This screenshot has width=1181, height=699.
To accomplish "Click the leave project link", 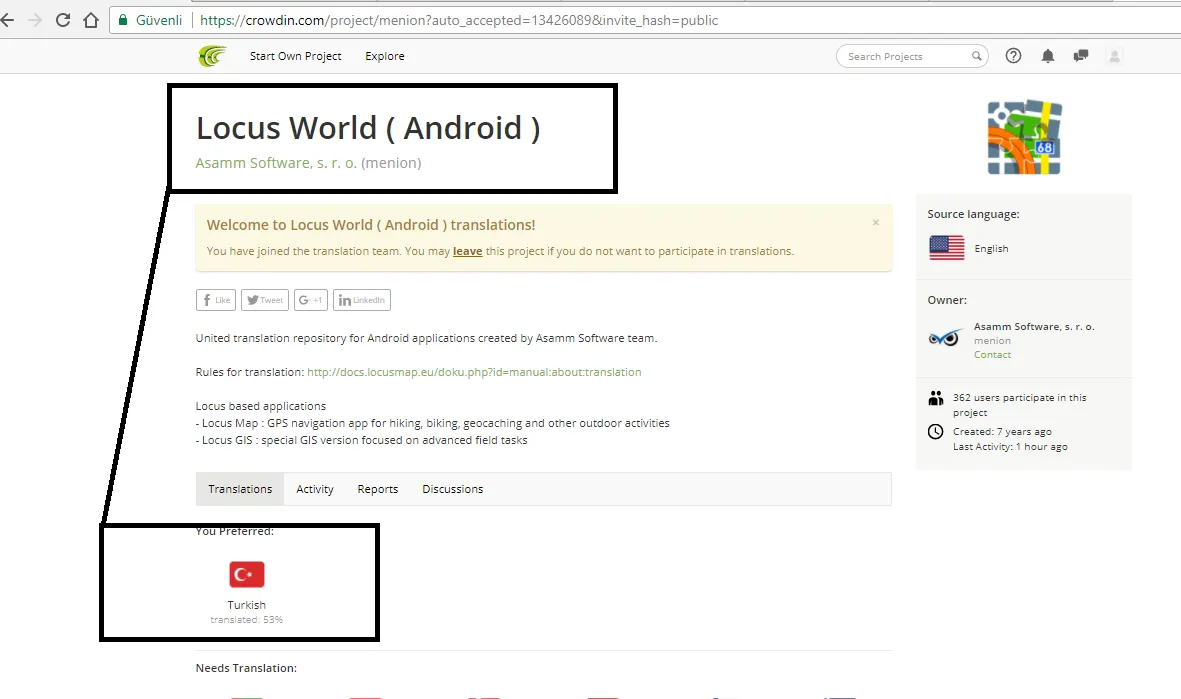I will [x=467, y=251].
